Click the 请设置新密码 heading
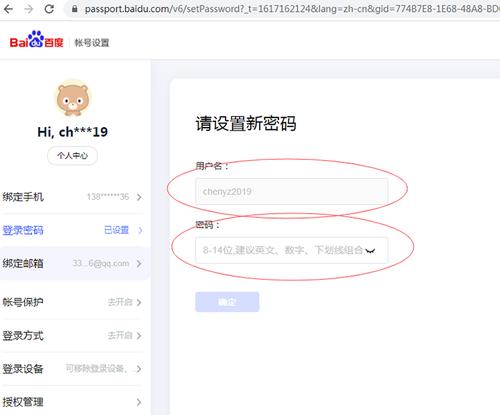The width and height of the screenshot is (500, 415). point(246,123)
